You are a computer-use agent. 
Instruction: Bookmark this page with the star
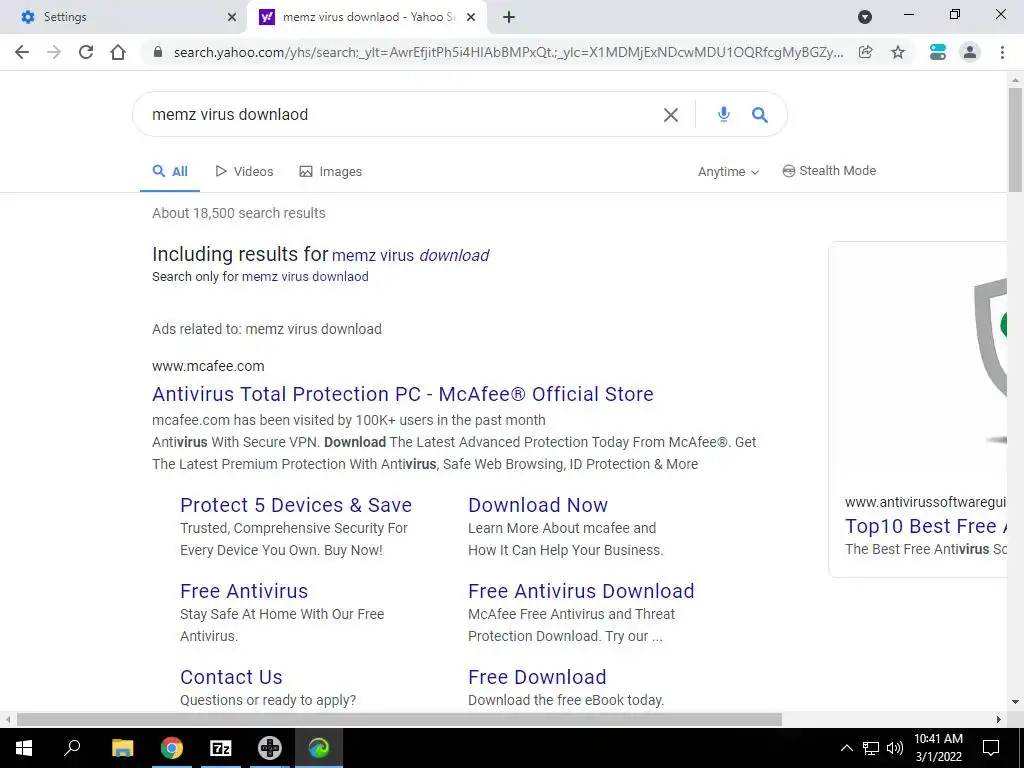pos(898,52)
